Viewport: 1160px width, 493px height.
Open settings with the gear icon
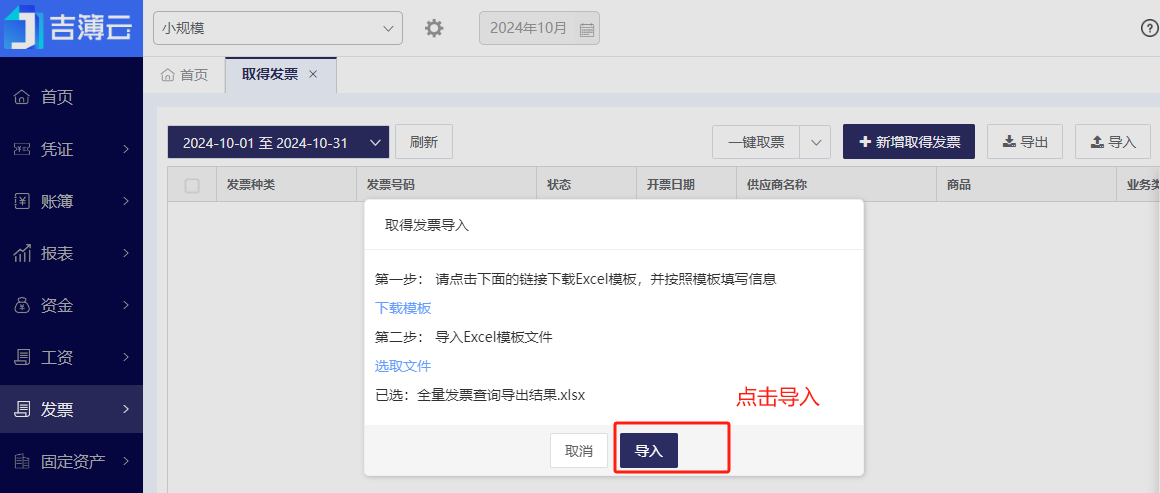point(434,29)
